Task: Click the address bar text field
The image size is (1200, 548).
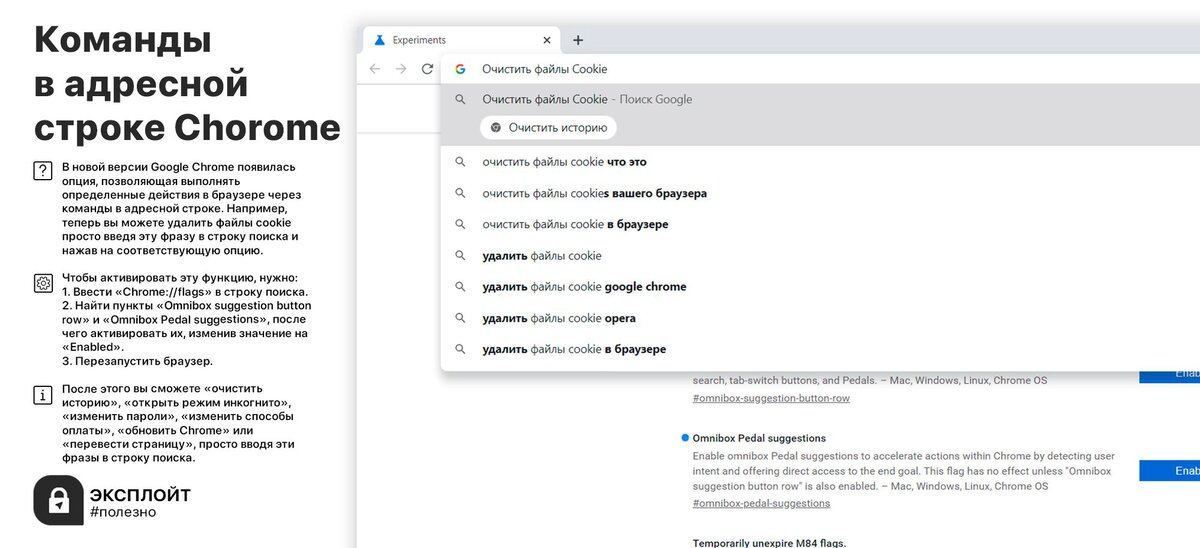Action: (820, 69)
